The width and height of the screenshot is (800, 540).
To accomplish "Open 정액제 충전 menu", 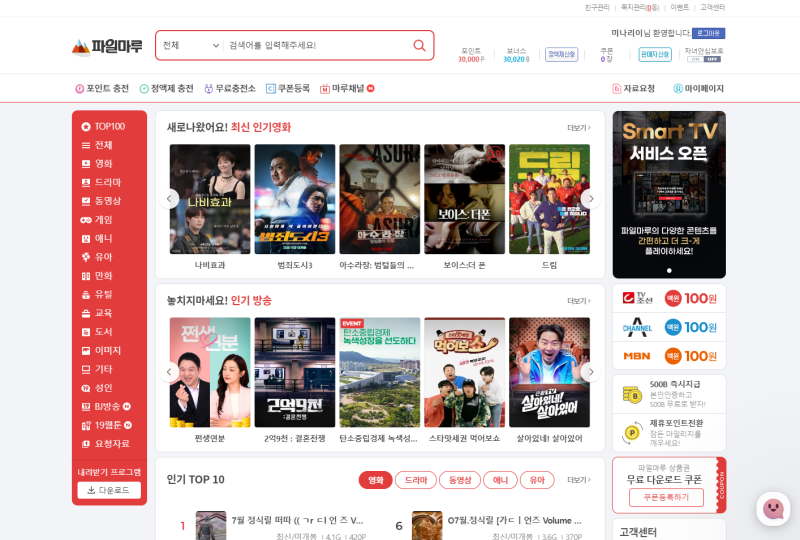I will tap(167, 88).
